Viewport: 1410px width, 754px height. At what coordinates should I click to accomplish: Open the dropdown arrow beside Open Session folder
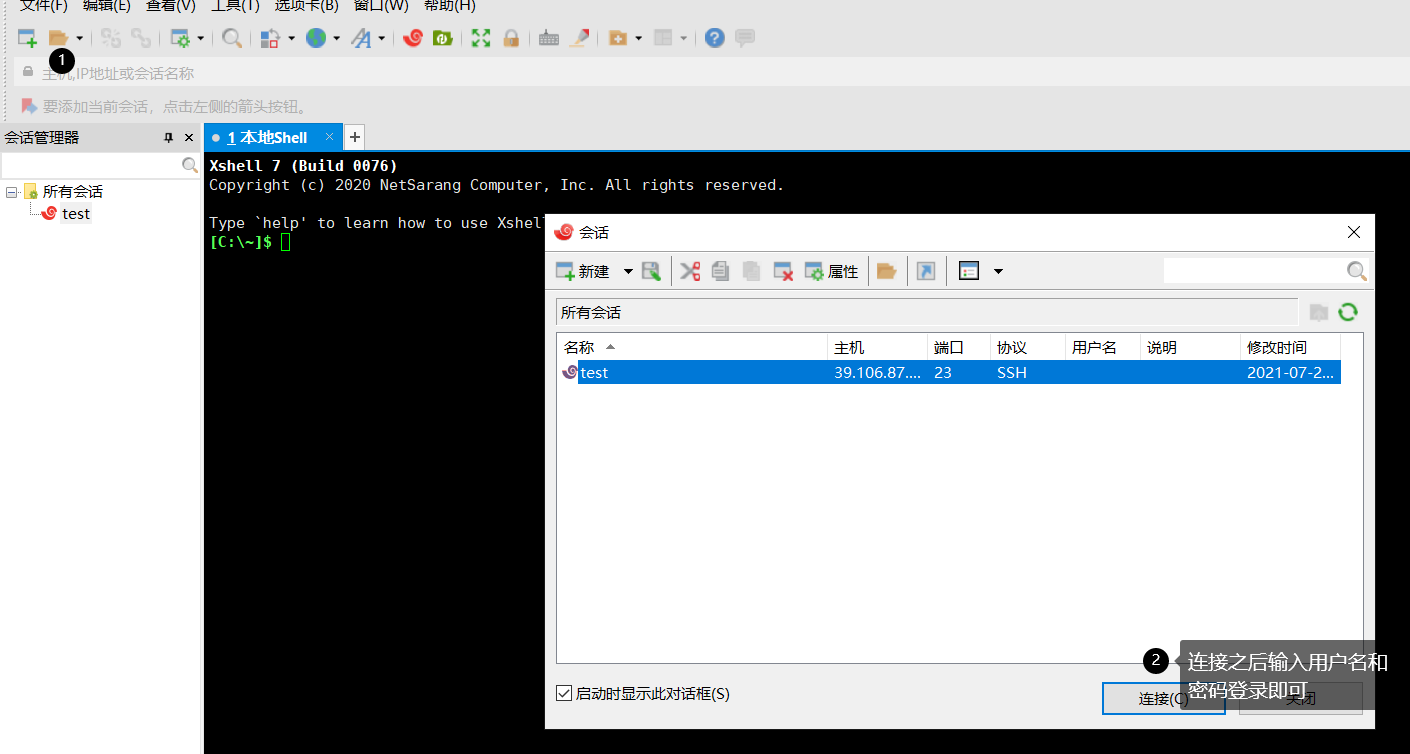pyautogui.click(x=79, y=38)
